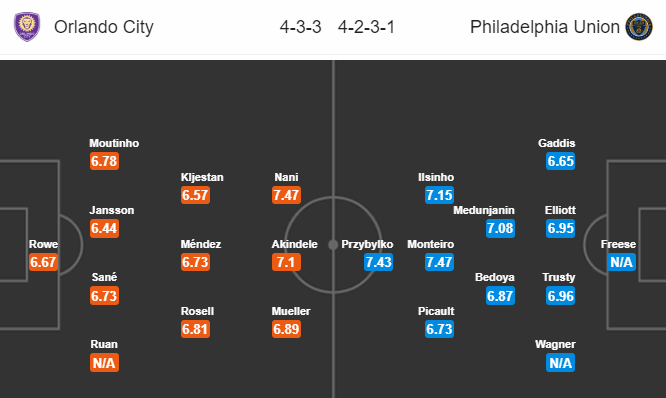The height and width of the screenshot is (398, 666).
Task: Select Nani's 7.47 rating badge
Action: pyautogui.click(x=286, y=195)
